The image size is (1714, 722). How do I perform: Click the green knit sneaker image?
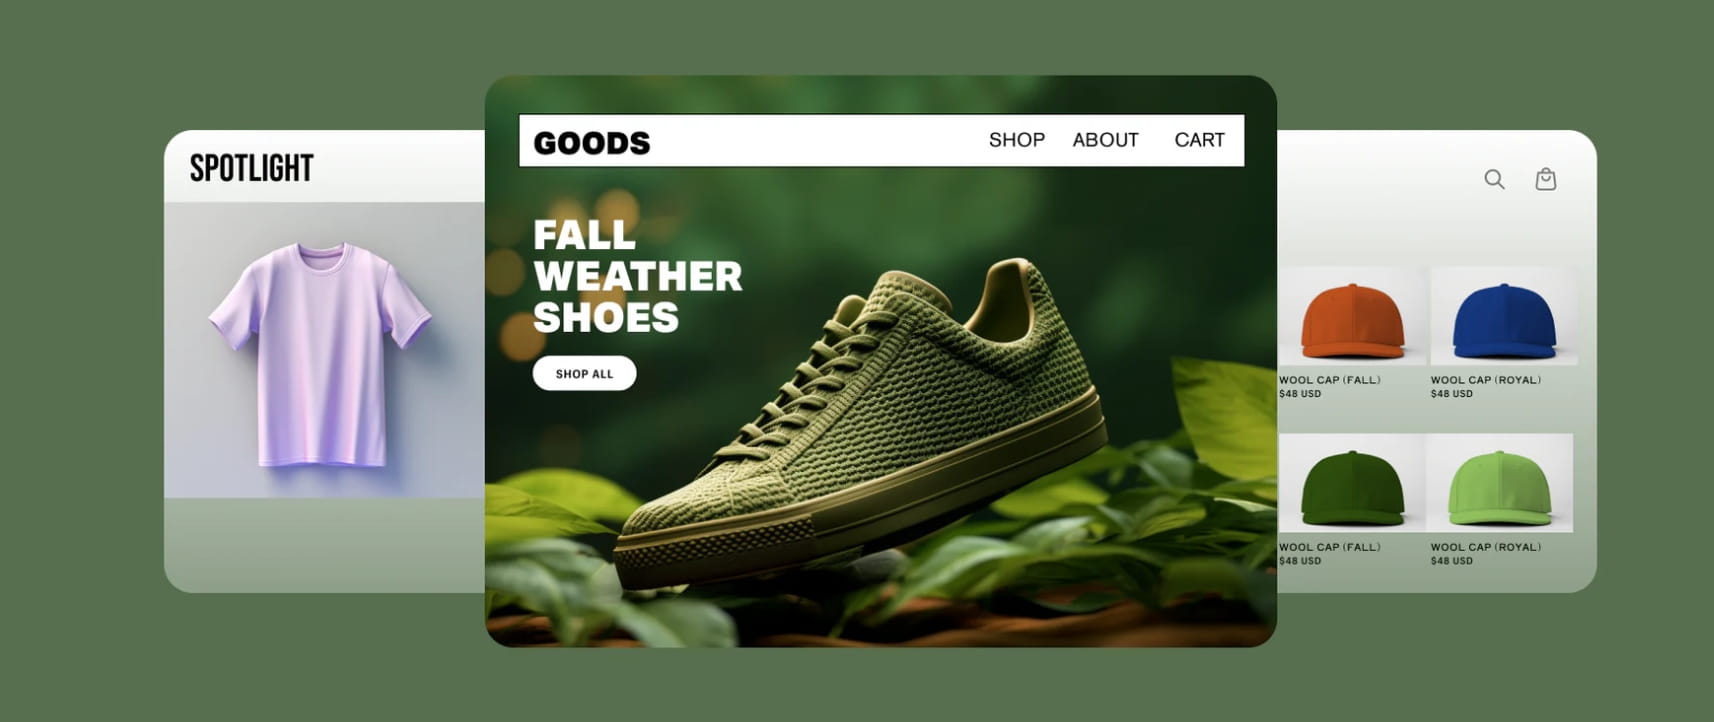tap(860, 425)
